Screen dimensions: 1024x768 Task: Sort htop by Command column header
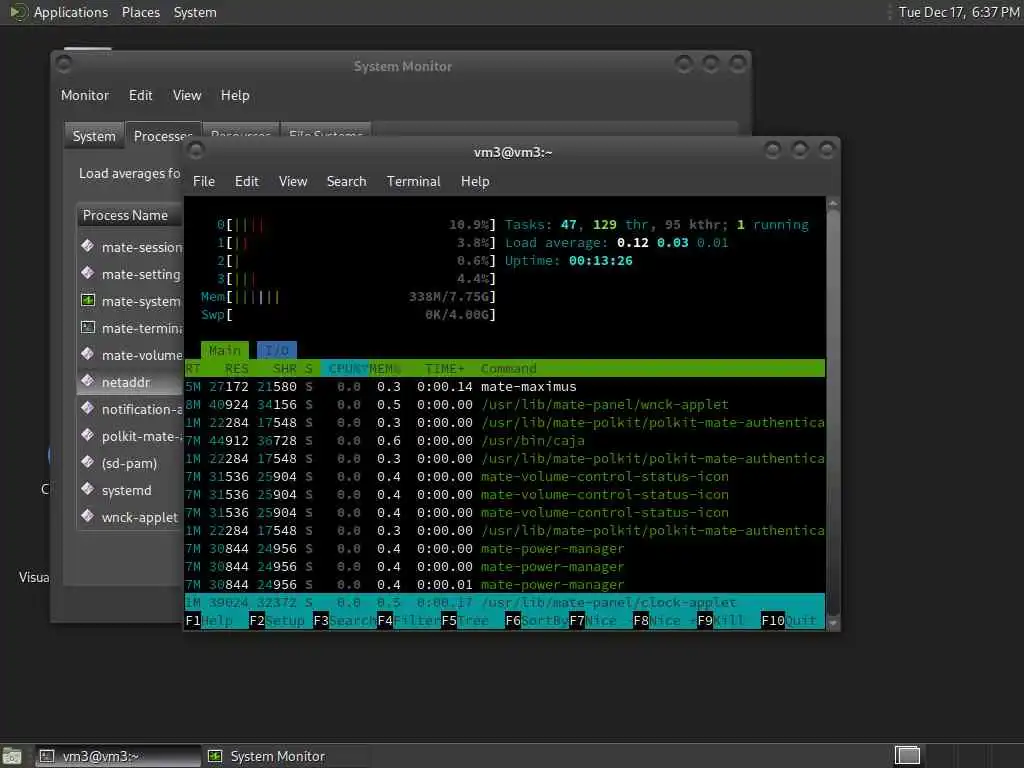509,368
